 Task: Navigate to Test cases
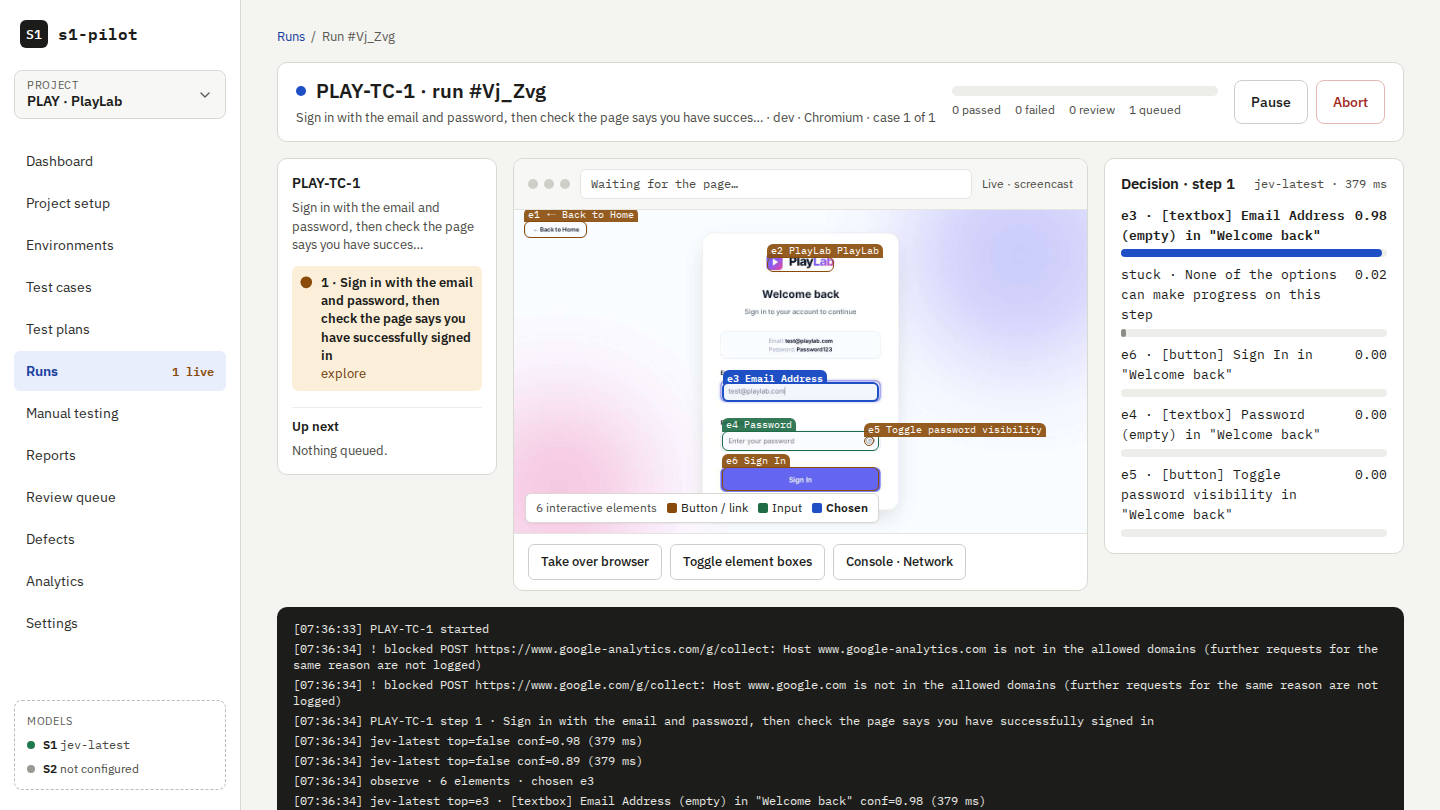coord(120,287)
